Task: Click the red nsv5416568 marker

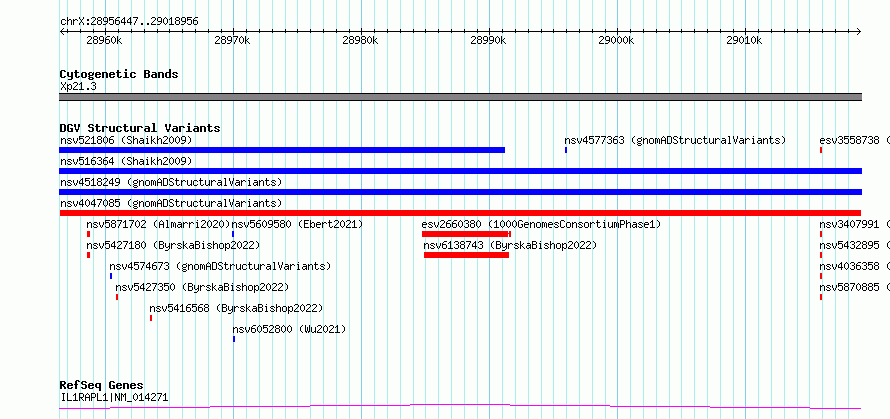Action: tap(151, 318)
